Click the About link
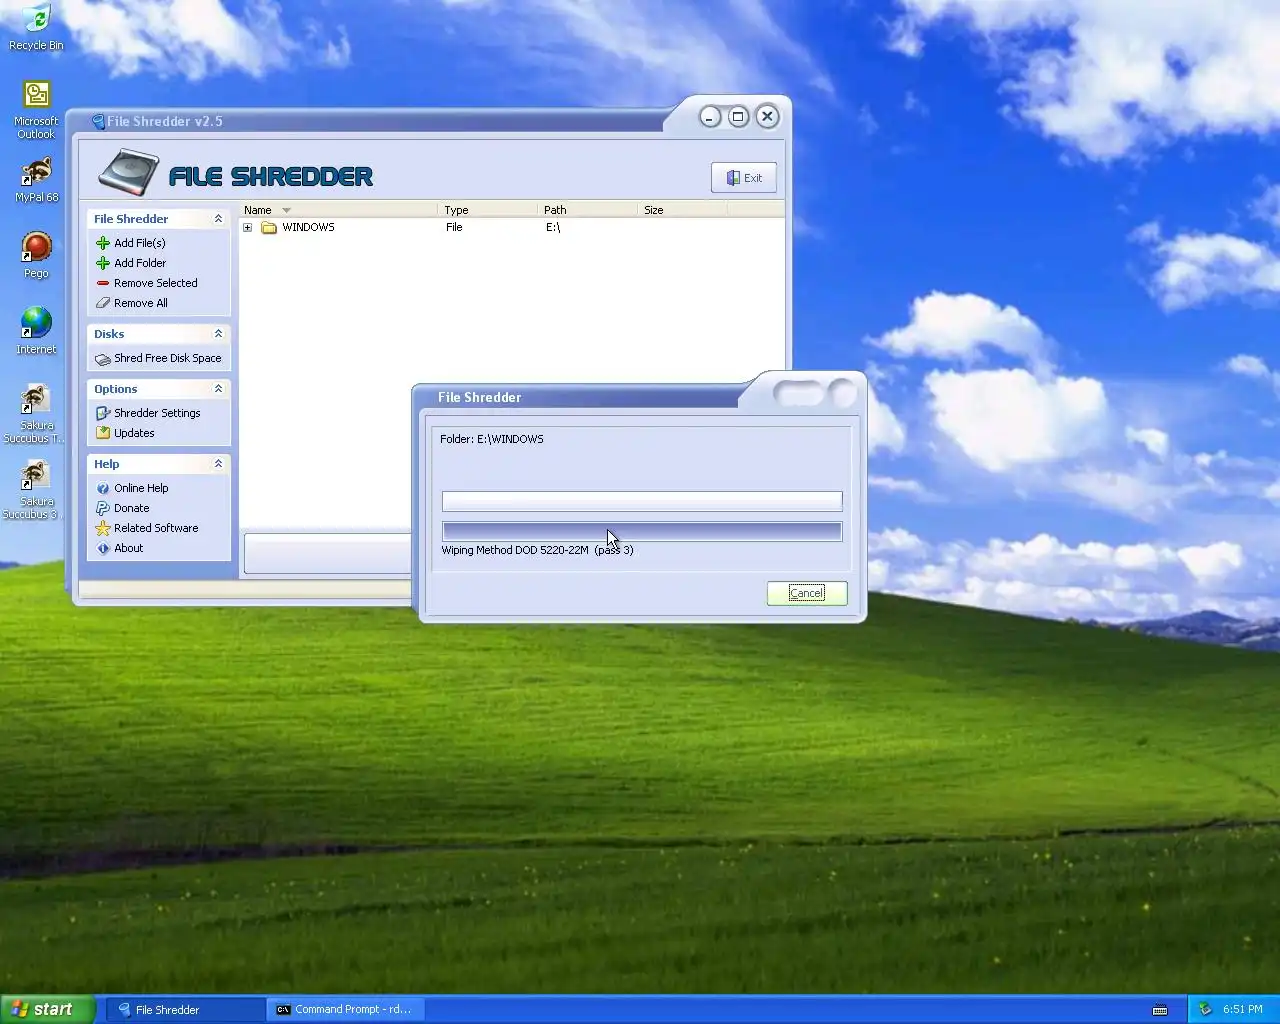This screenshot has width=1280, height=1024. pyautogui.click(x=128, y=548)
